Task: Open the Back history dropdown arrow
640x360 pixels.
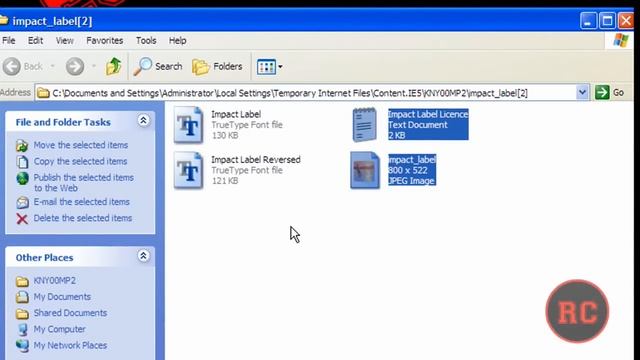Action: 52,66
